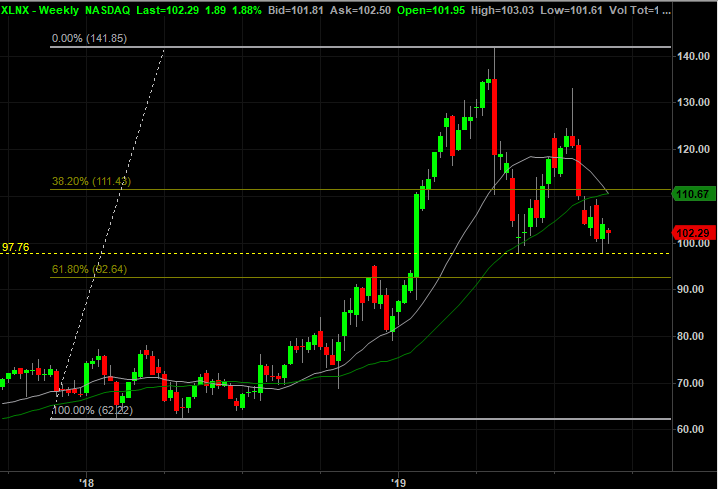Click the Low=101.61 header value
Viewport: 719px width, 489px height.
[x=571, y=10]
